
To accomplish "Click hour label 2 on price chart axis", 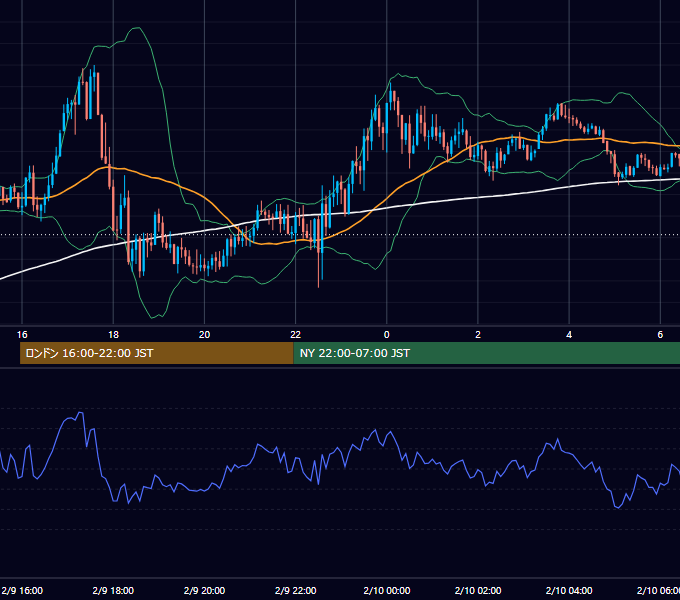I will tap(478, 335).
